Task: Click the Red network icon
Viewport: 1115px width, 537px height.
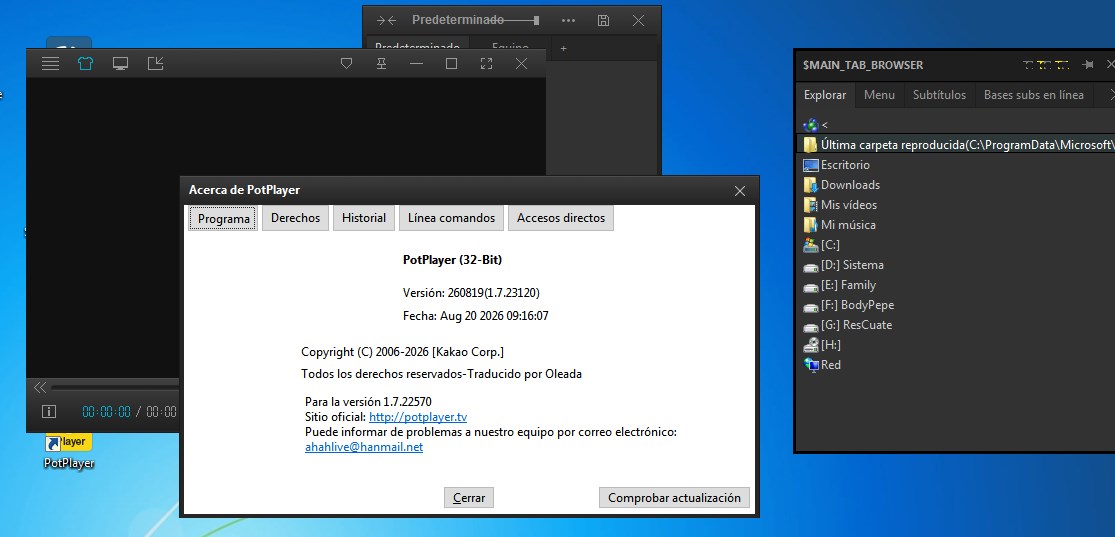Action: 811,365
